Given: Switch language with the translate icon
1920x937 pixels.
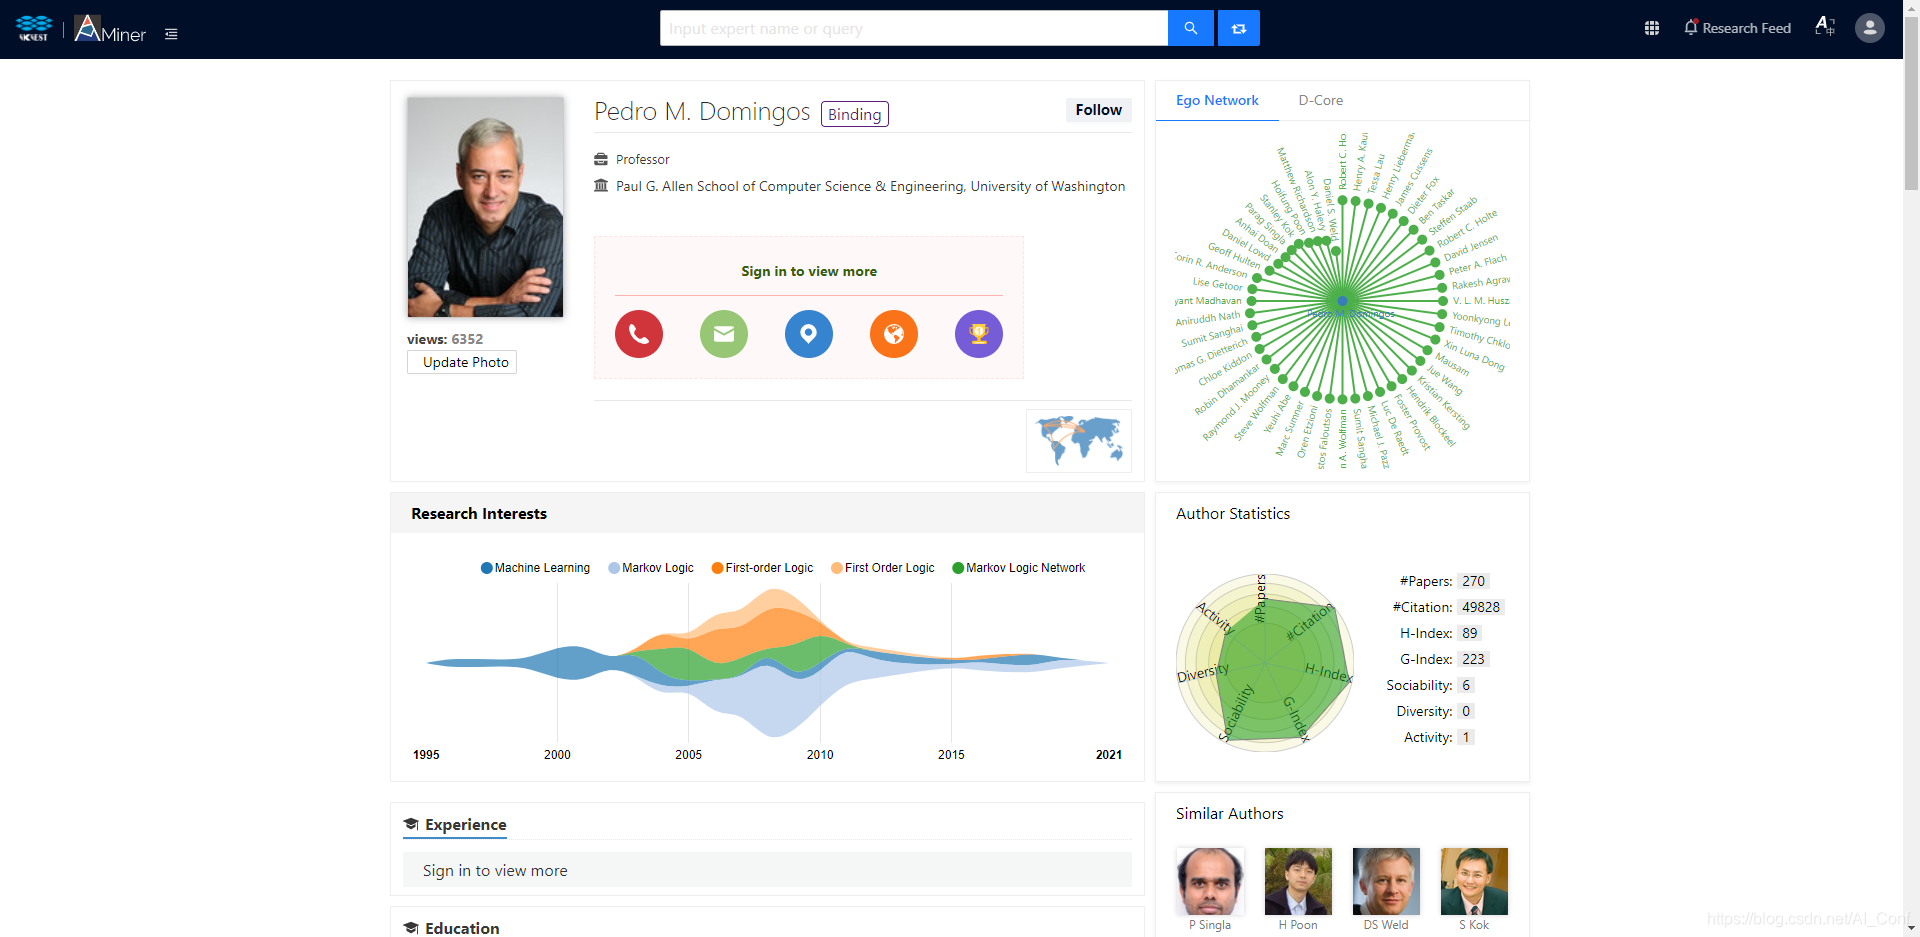Looking at the screenshot, I should coord(1824,27).
